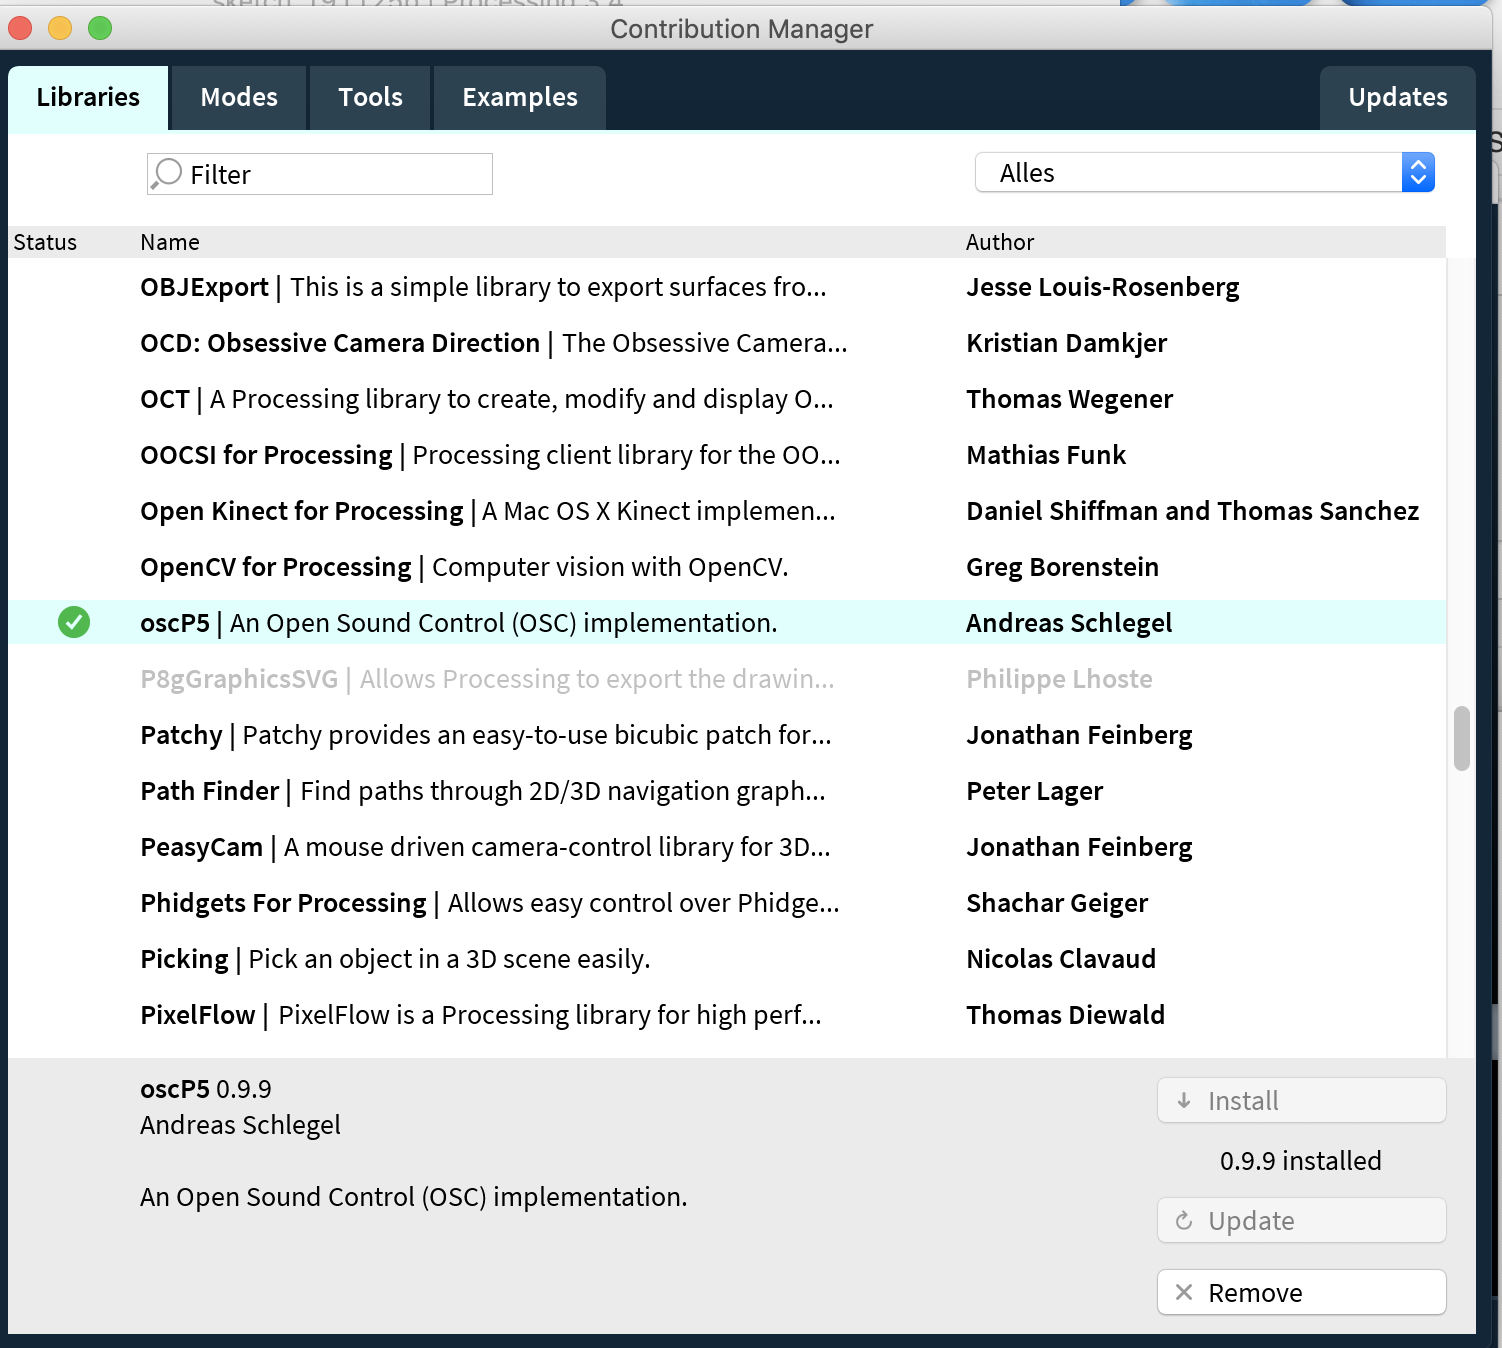The image size is (1502, 1348).
Task: Select the oscP5 library row
Action: coord(727,622)
